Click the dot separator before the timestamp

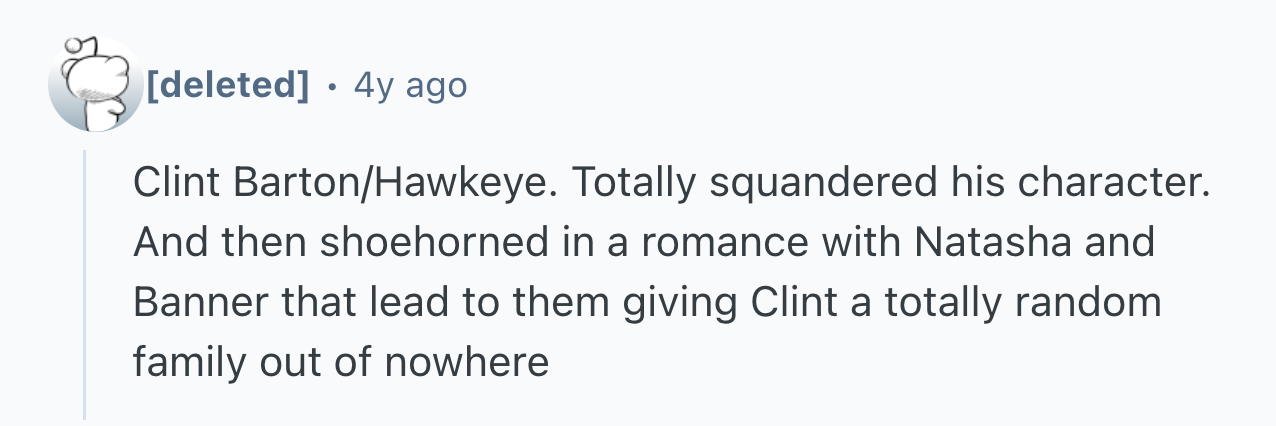332,86
